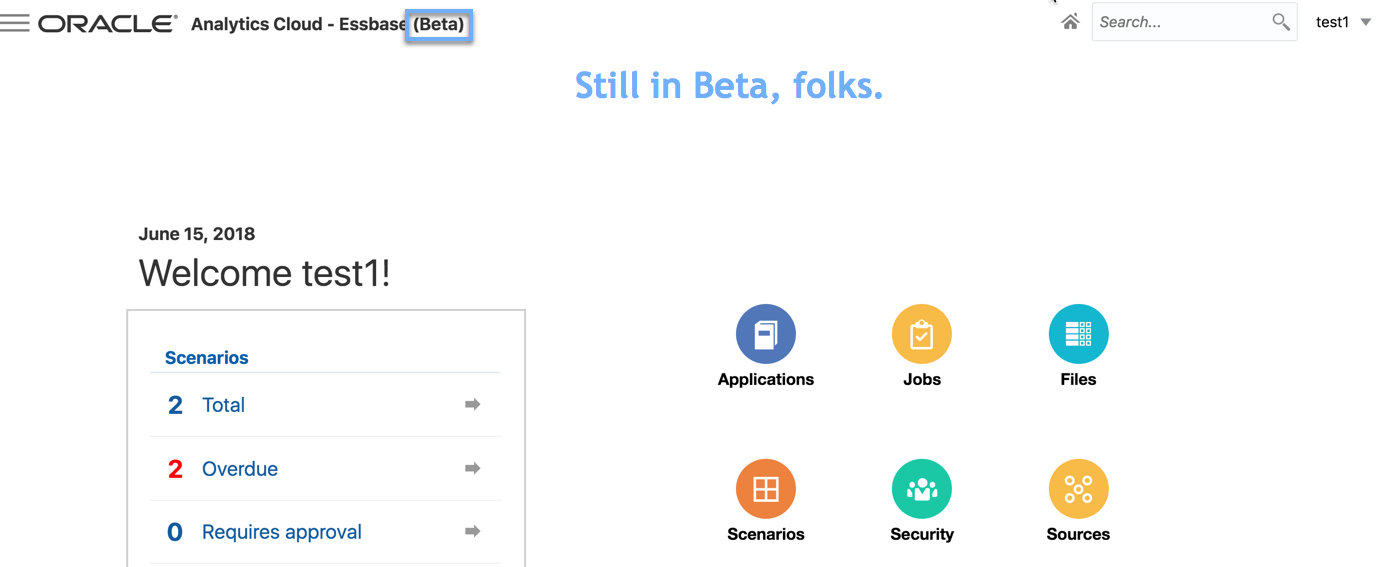Open the hamburger navigation menu
Image resolution: width=1394 pixels, height=567 pixels.
(x=15, y=23)
